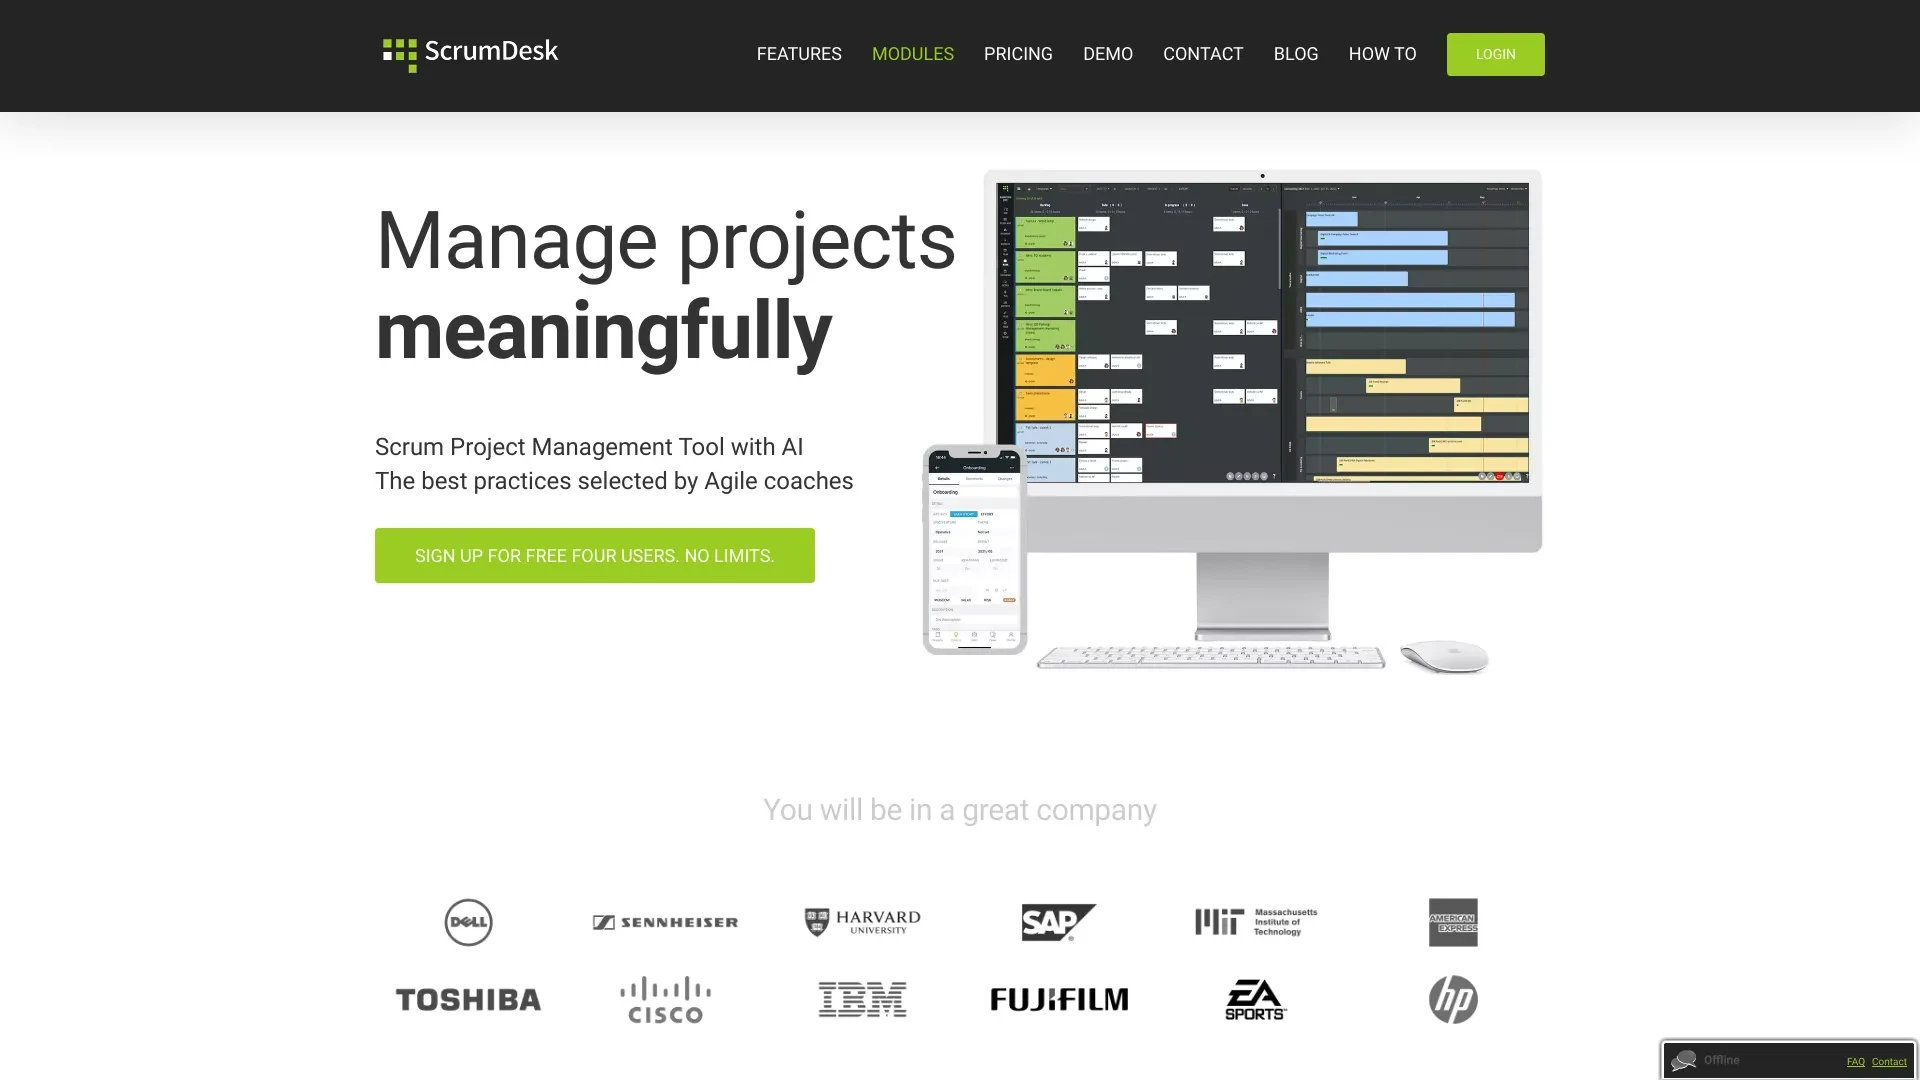Click the BLOG navigation link
Screen dimensions: 1920x1080
(1295, 54)
